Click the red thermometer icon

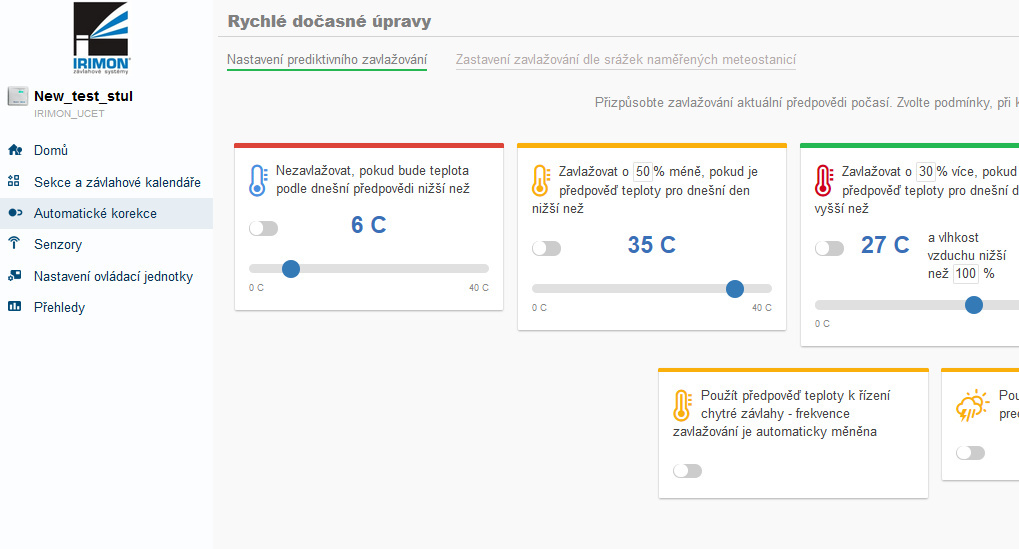824,181
